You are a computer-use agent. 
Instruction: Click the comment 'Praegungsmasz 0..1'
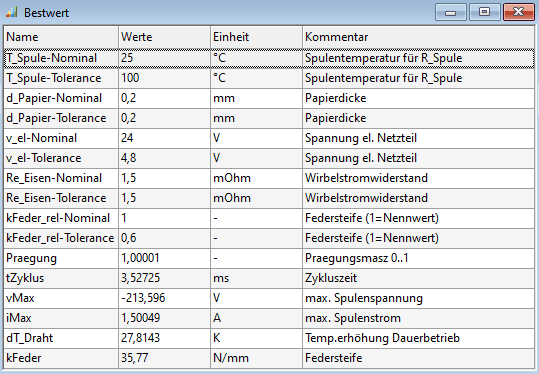tap(357, 258)
